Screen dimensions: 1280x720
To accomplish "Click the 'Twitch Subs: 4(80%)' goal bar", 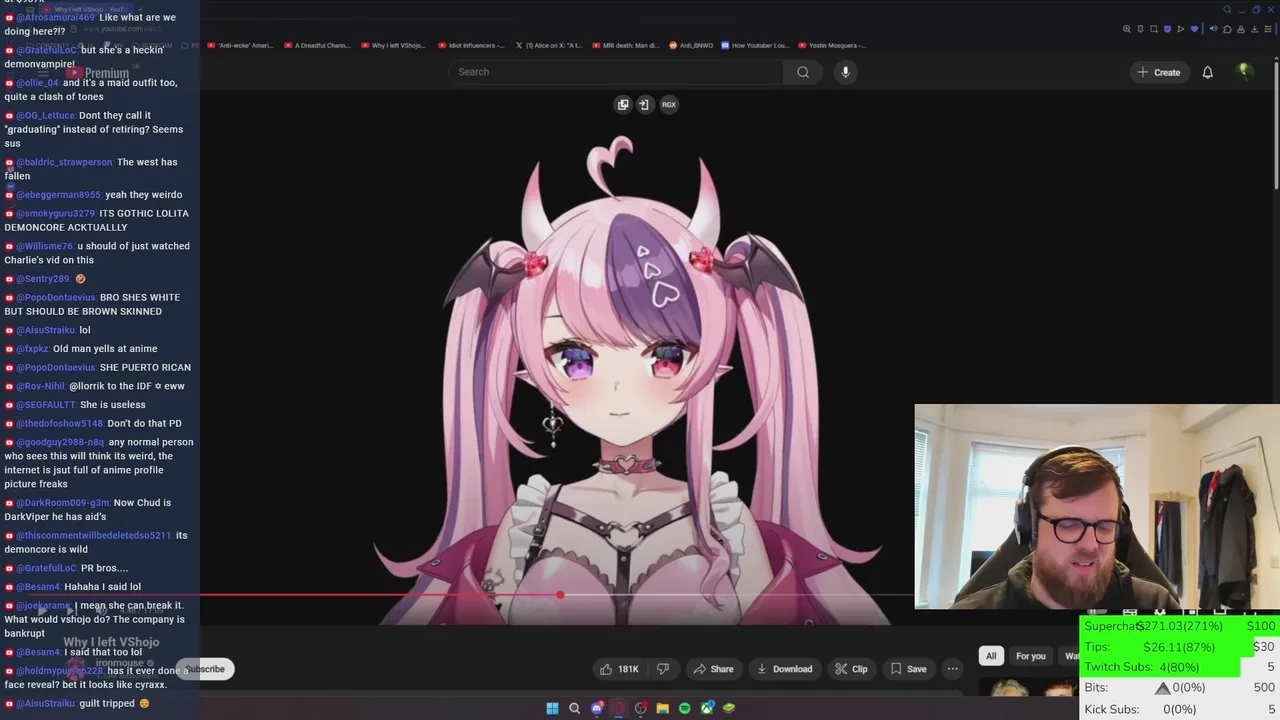I will point(1180,667).
